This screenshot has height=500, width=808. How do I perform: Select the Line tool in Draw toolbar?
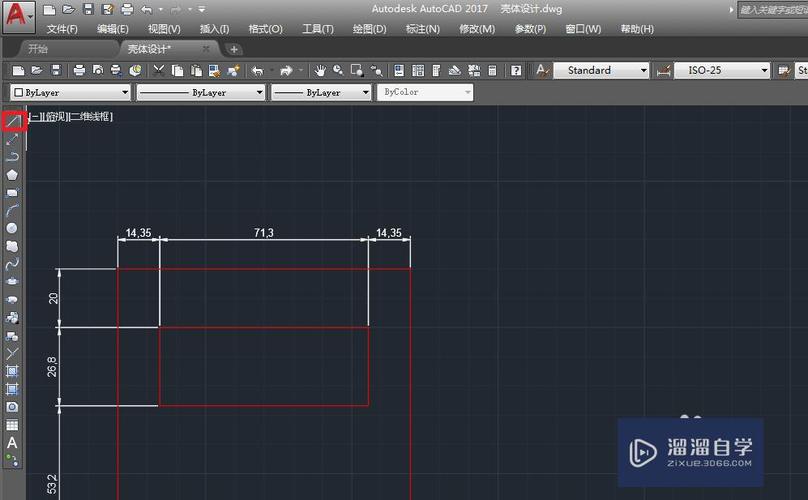(x=13, y=121)
